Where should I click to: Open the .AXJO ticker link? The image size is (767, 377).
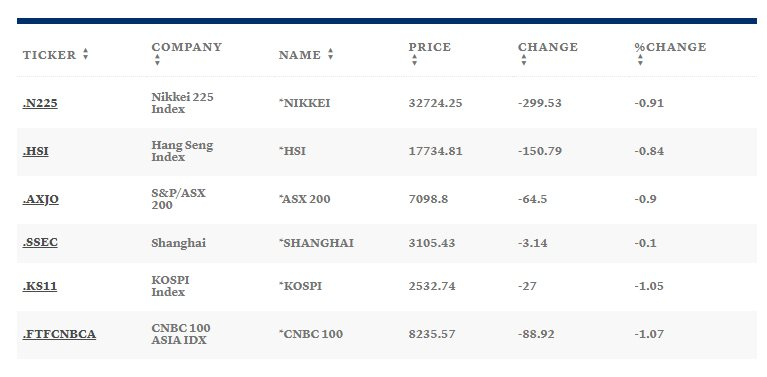tap(41, 199)
